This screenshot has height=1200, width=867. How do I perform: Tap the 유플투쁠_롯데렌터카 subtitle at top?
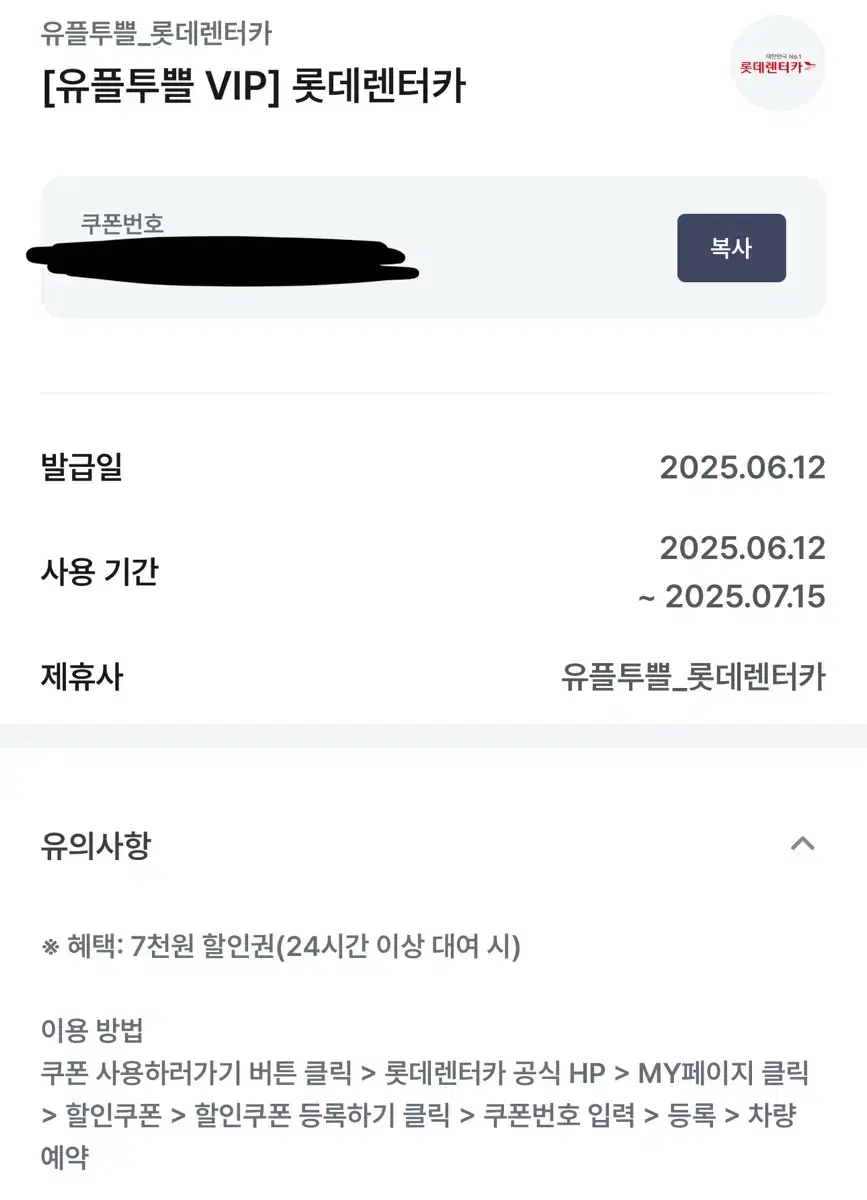click(156, 34)
